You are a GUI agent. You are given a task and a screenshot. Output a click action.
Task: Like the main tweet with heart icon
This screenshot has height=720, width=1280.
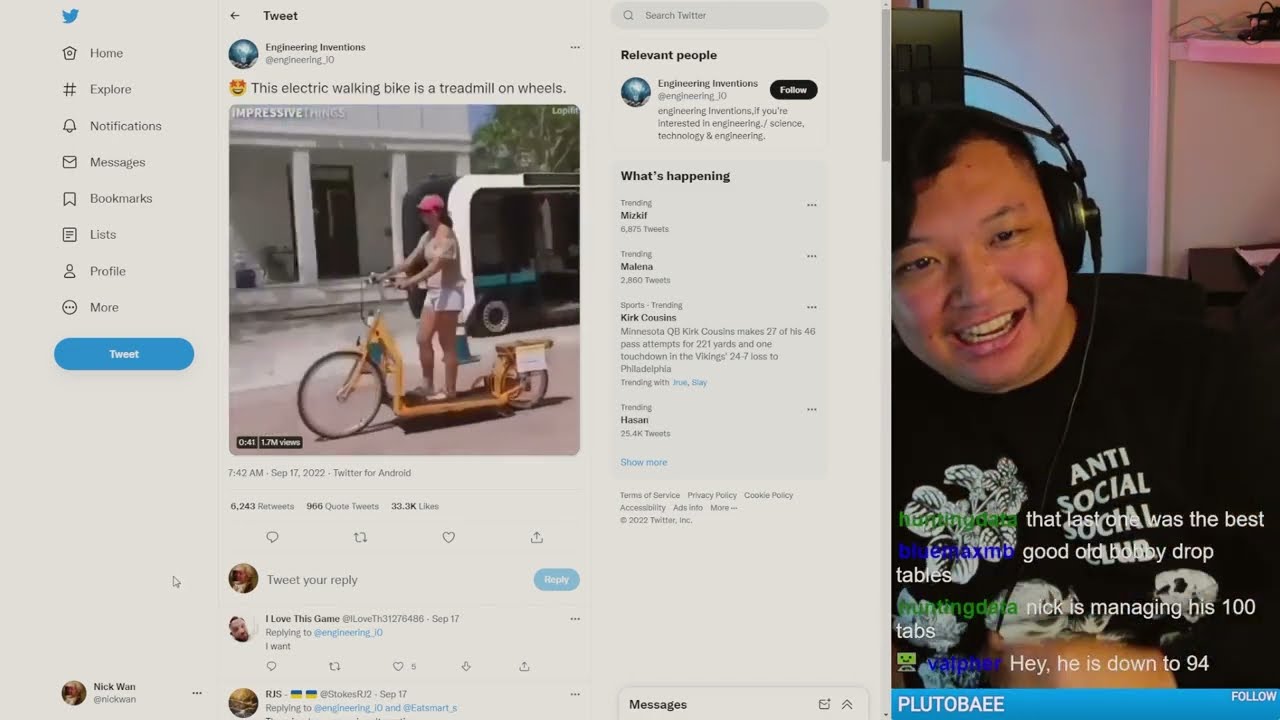pos(448,537)
